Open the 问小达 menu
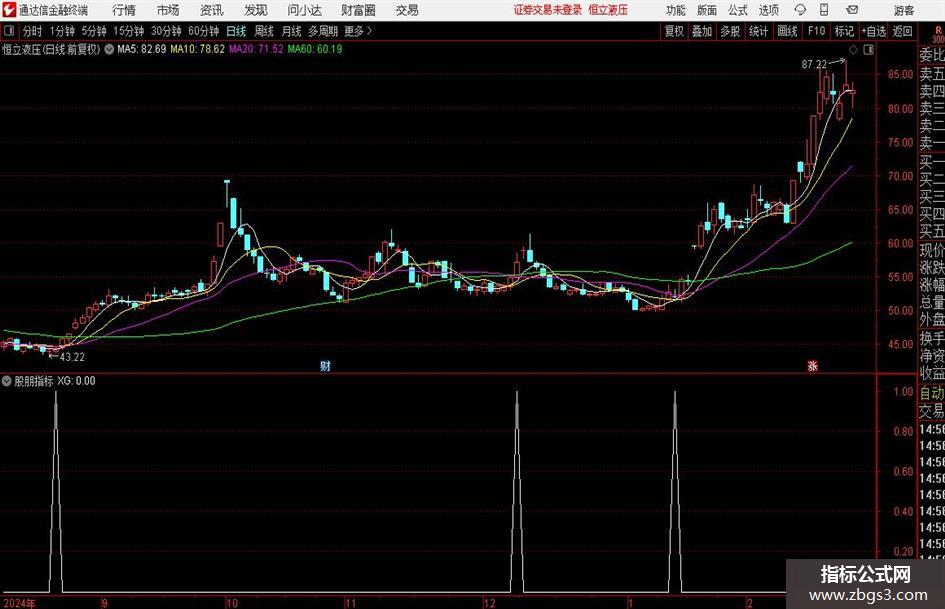945x609 pixels. coord(304,10)
